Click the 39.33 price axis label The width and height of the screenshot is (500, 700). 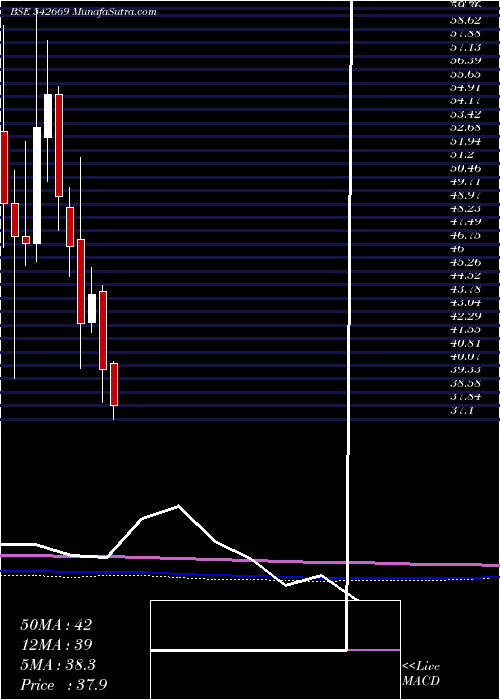(x=465, y=370)
